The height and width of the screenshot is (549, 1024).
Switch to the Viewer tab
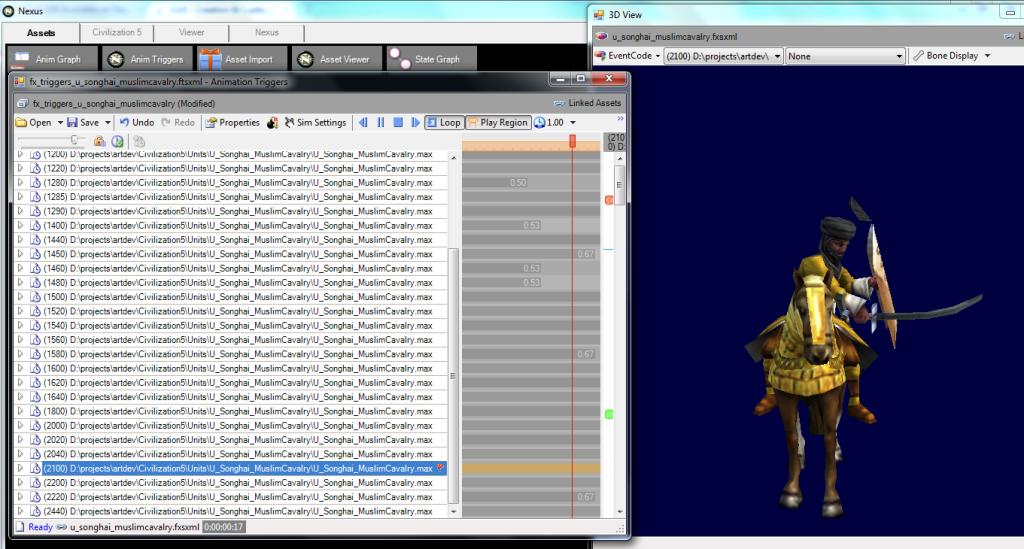191,32
